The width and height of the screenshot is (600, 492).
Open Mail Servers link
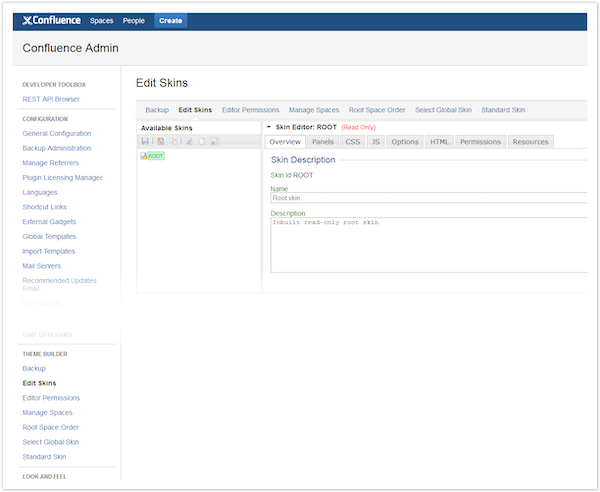pyautogui.click(x=41, y=266)
